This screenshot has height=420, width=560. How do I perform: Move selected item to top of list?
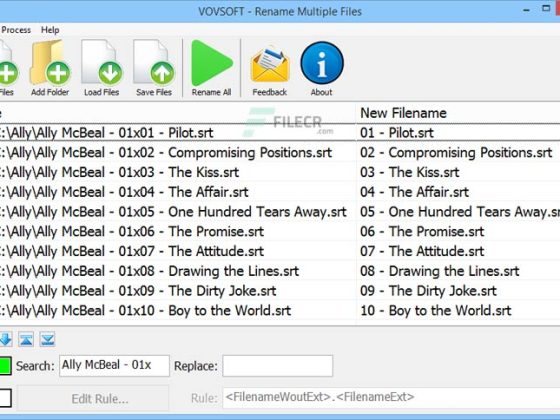[x=26, y=339]
